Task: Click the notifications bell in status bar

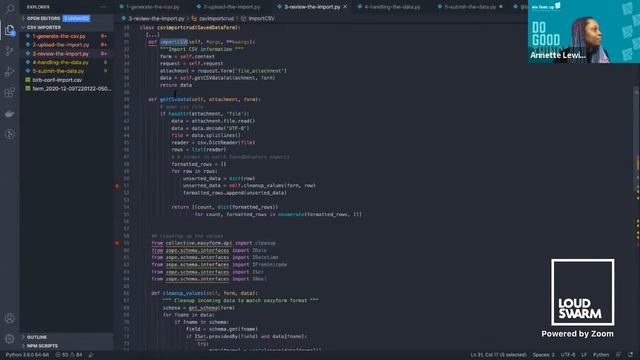Action: [631, 355]
